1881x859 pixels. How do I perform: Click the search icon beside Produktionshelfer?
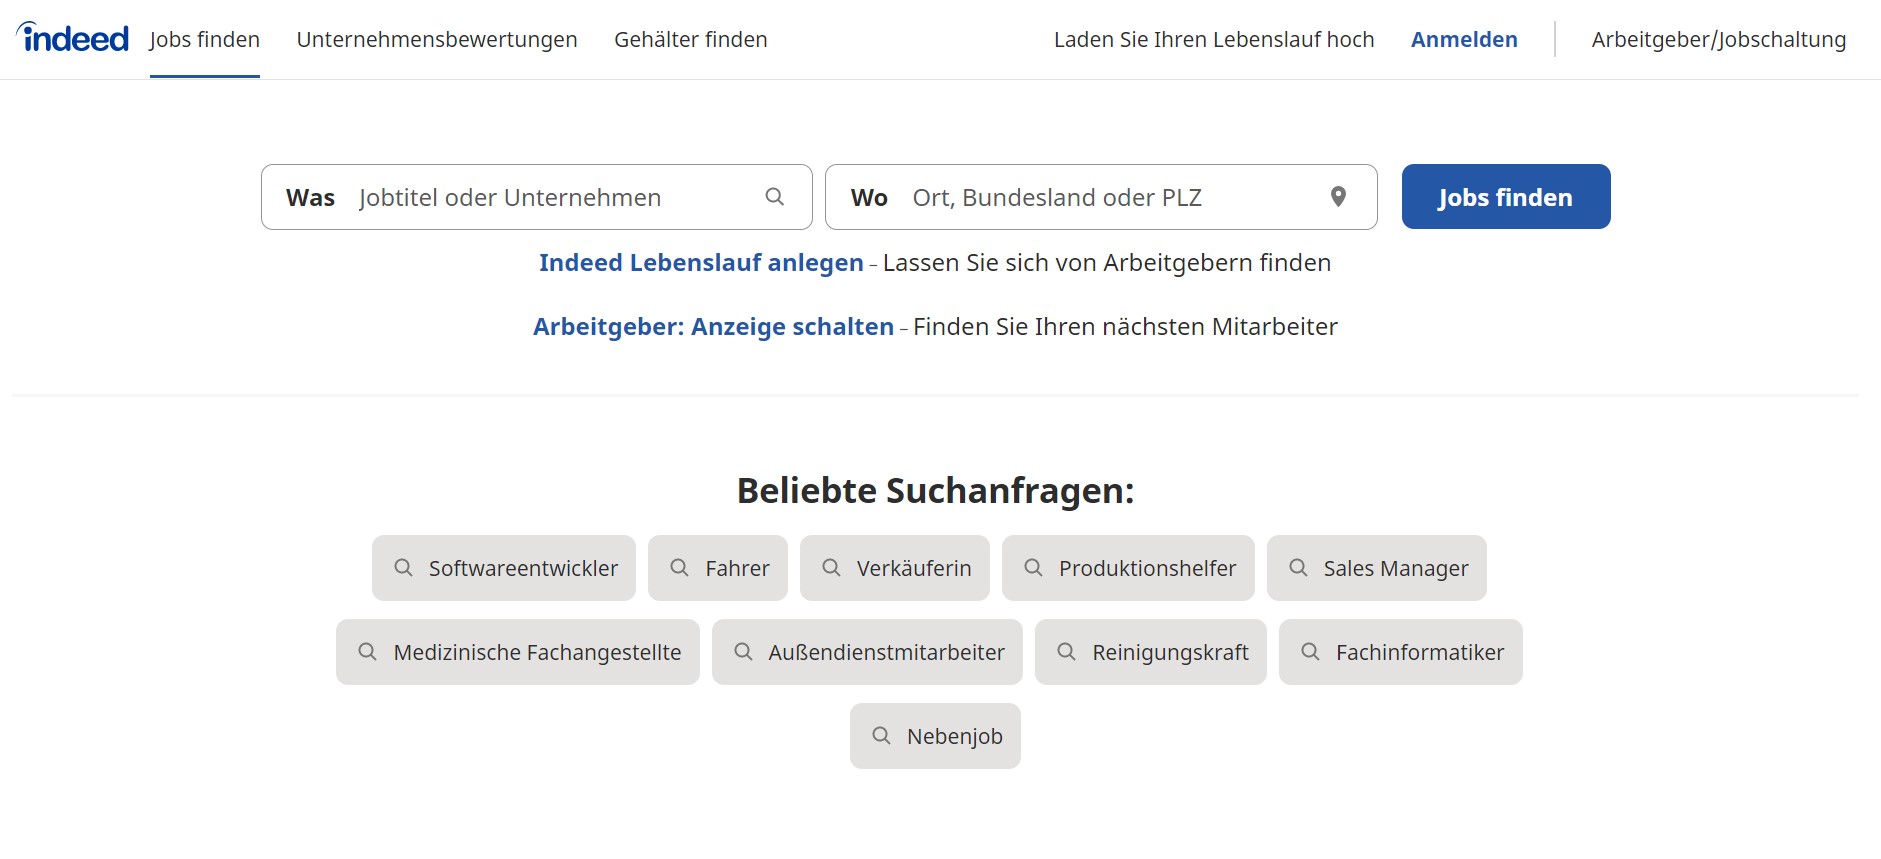tap(1033, 568)
